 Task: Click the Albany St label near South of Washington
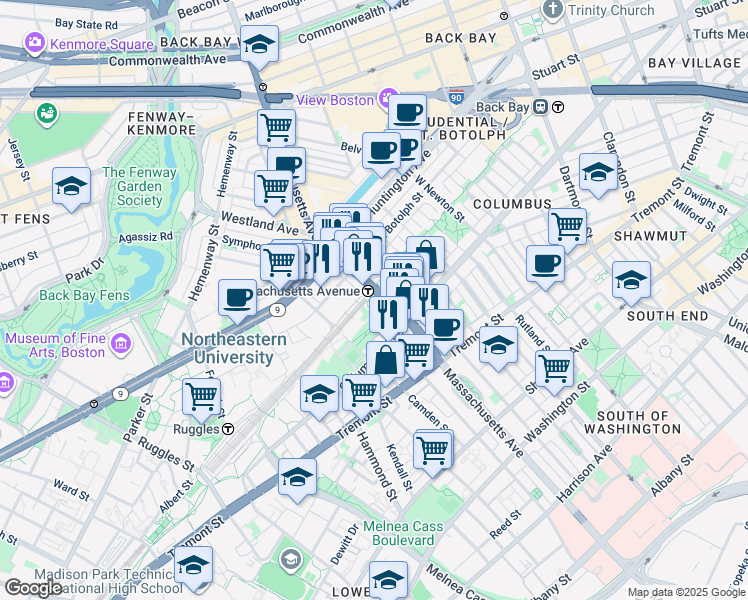pos(672,476)
